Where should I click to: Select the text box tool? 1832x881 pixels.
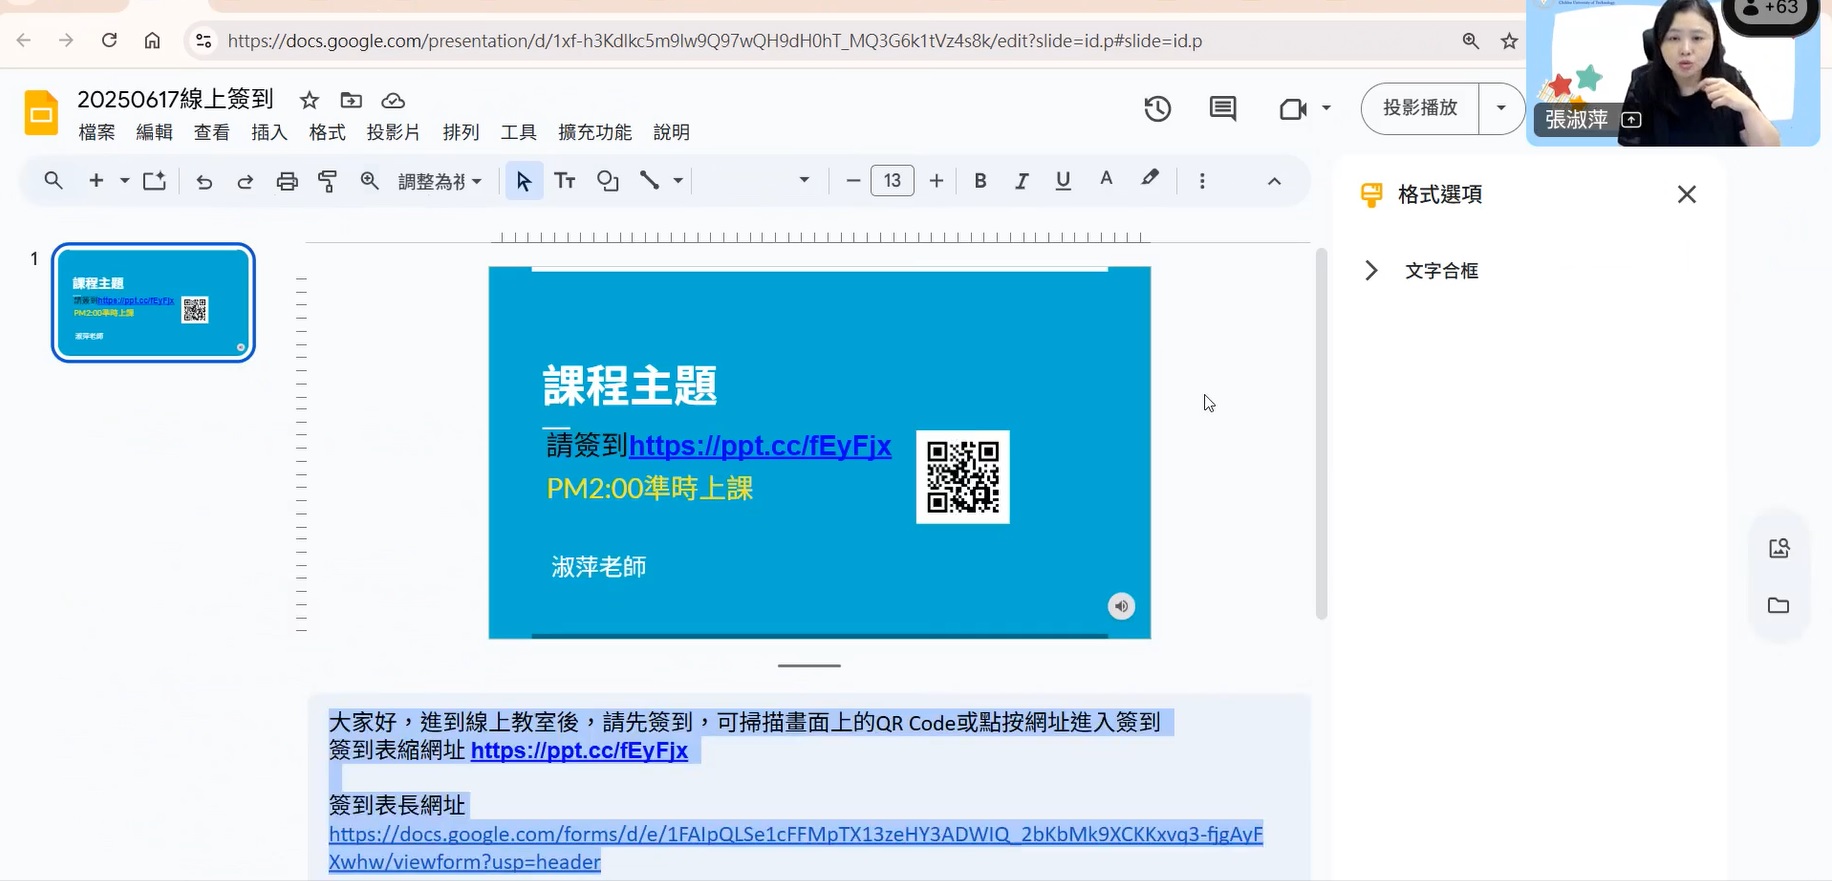click(565, 181)
